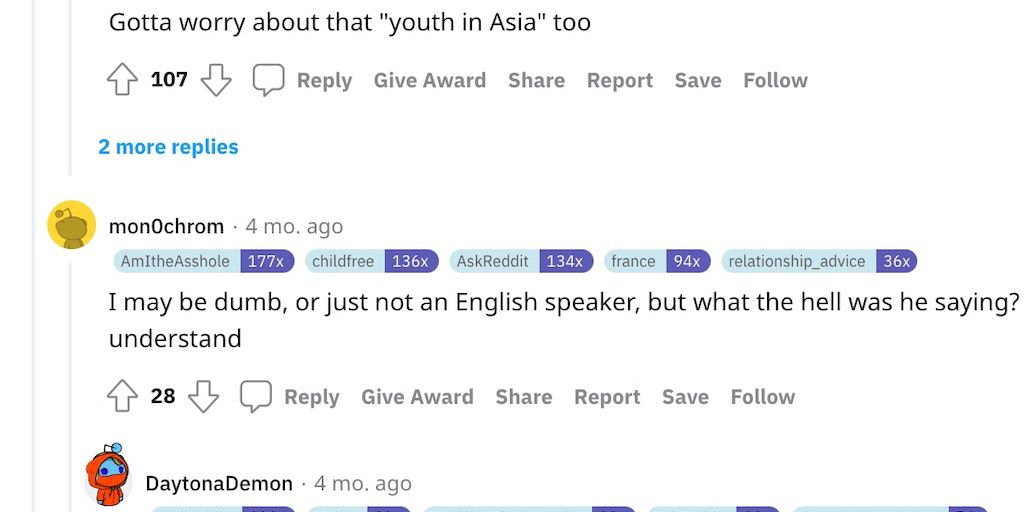Downvote the "youth in Asia" comment
This screenshot has height=512, width=1024.
tap(216, 80)
